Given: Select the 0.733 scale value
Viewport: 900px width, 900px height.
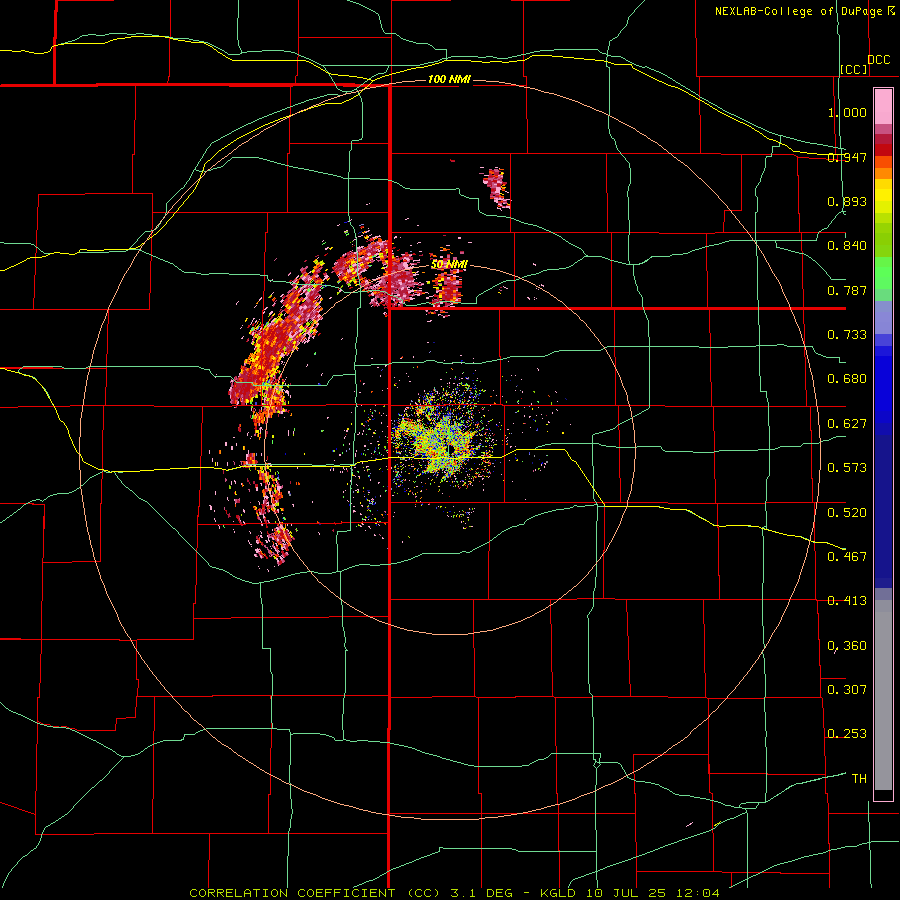Looking at the screenshot, I should point(847,335).
